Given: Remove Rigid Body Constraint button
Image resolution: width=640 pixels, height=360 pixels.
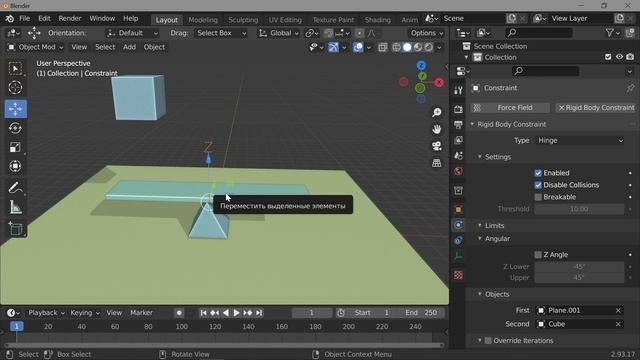Looking at the screenshot, I should [x=596, y=108].
